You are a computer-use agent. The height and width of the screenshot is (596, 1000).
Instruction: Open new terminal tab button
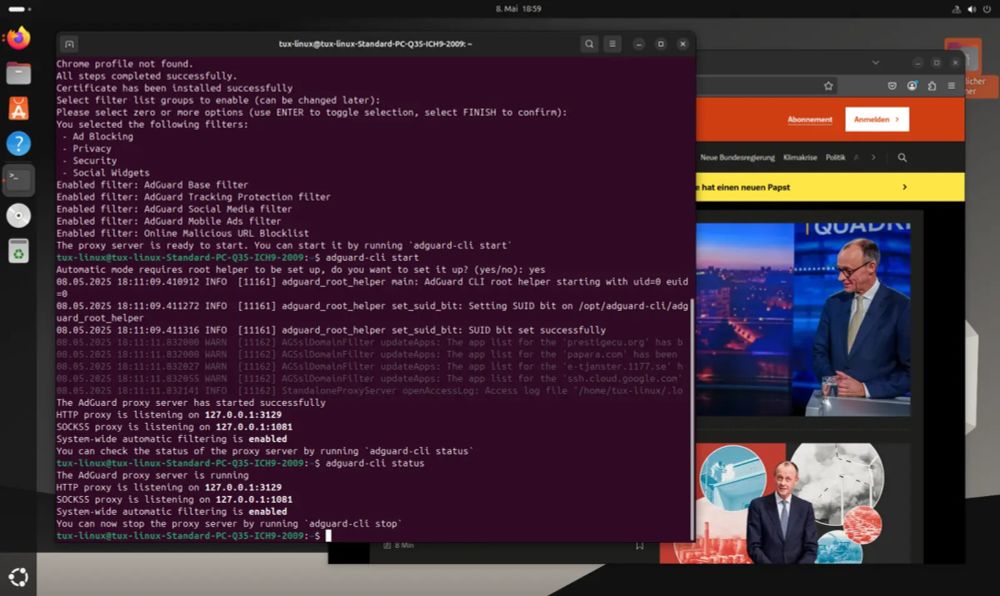[x=70, y=44]
